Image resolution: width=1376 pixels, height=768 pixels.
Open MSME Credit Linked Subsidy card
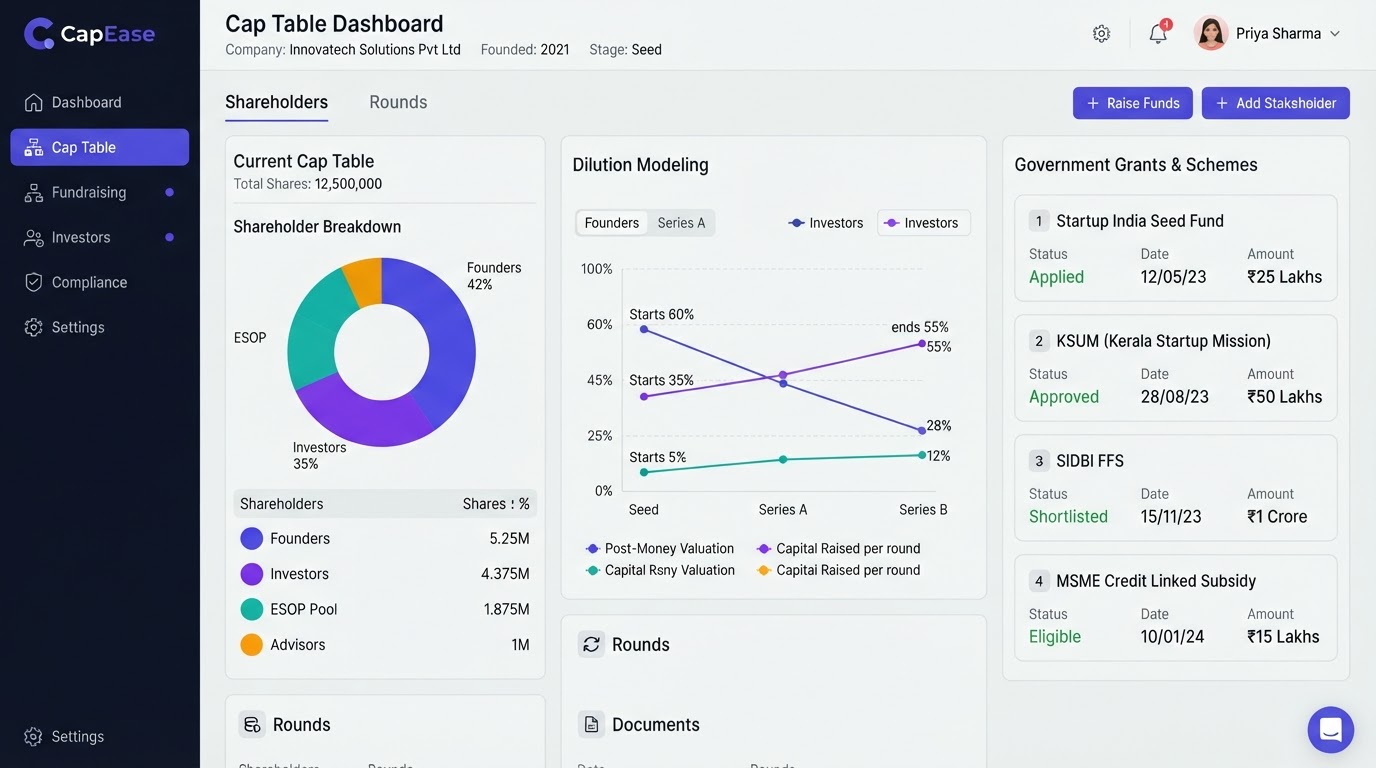click(1176, 608)
